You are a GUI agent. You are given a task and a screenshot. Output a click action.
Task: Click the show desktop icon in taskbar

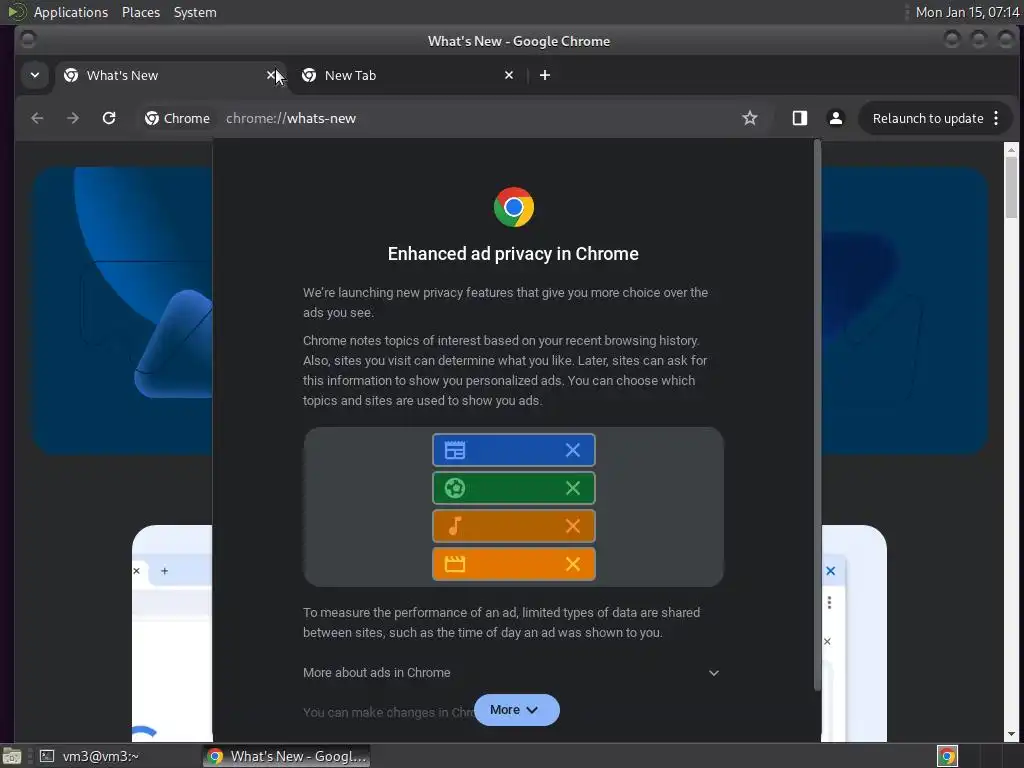tap(12, 756)
